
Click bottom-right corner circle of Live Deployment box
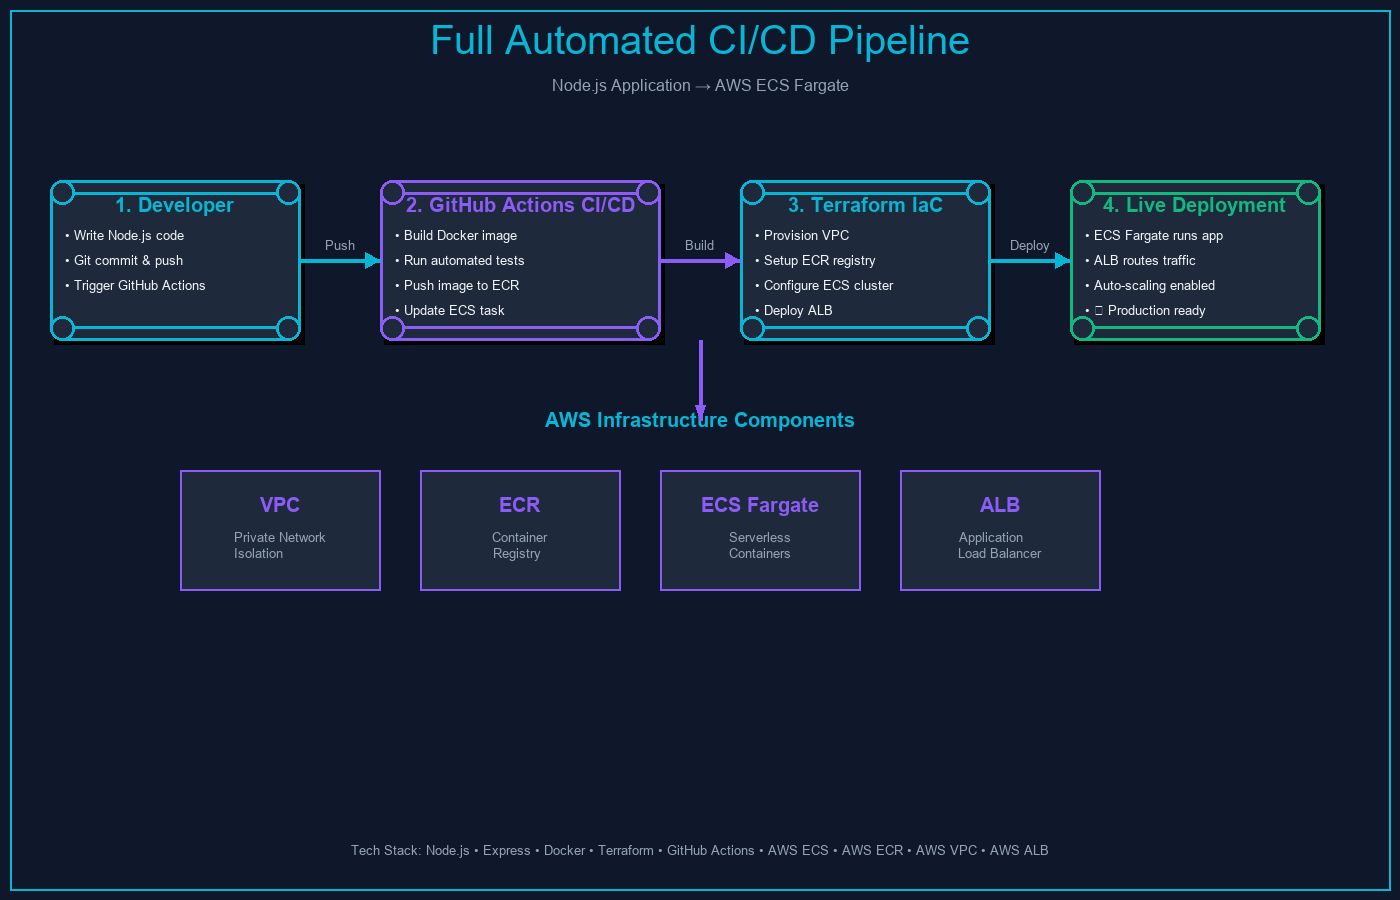(x=1307, y=328)
